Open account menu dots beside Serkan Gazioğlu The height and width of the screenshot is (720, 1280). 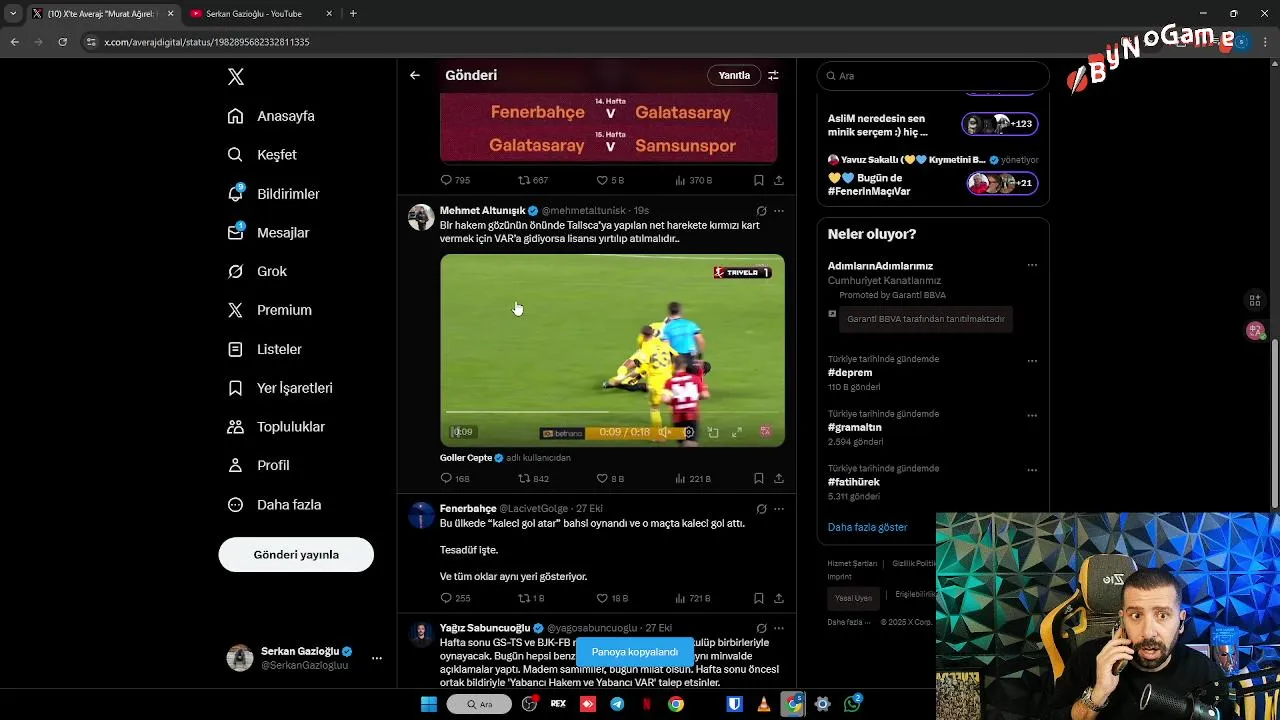point(377,658)
